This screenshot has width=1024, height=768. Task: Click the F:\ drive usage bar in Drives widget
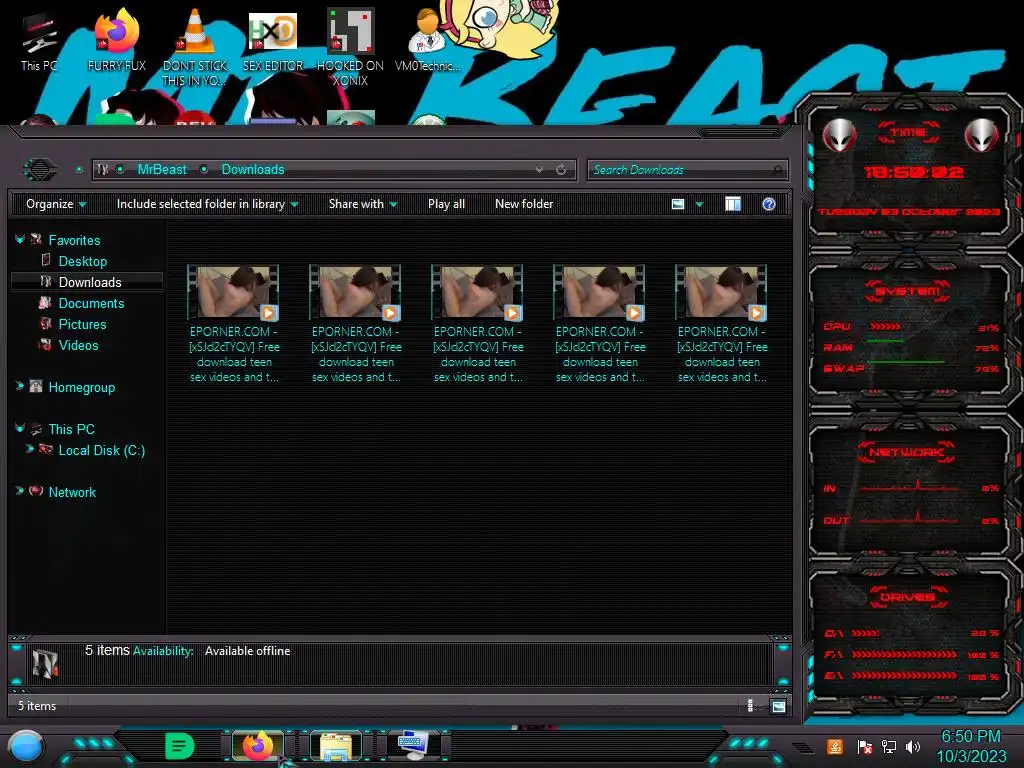tap(904, 654)
